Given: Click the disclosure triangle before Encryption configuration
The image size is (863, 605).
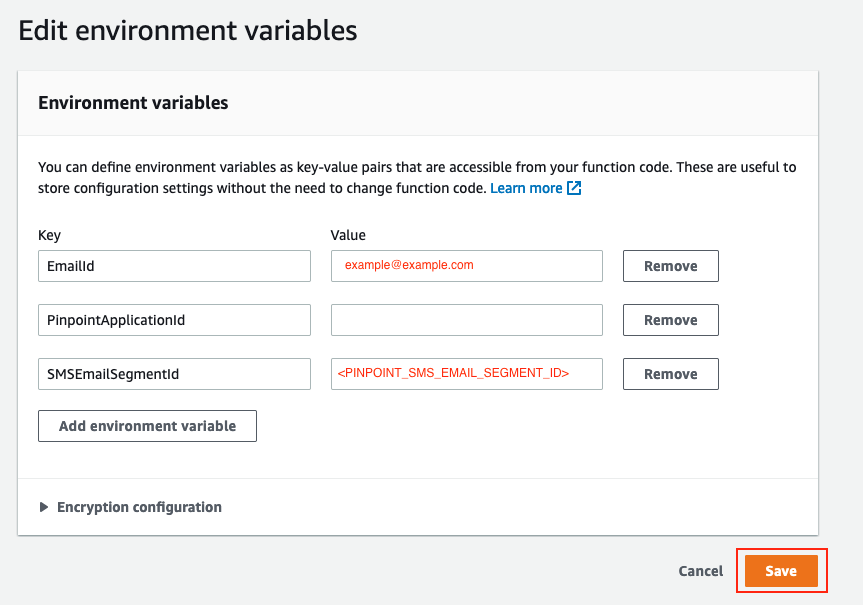Looking at the screenshot, I should point(44,507).
